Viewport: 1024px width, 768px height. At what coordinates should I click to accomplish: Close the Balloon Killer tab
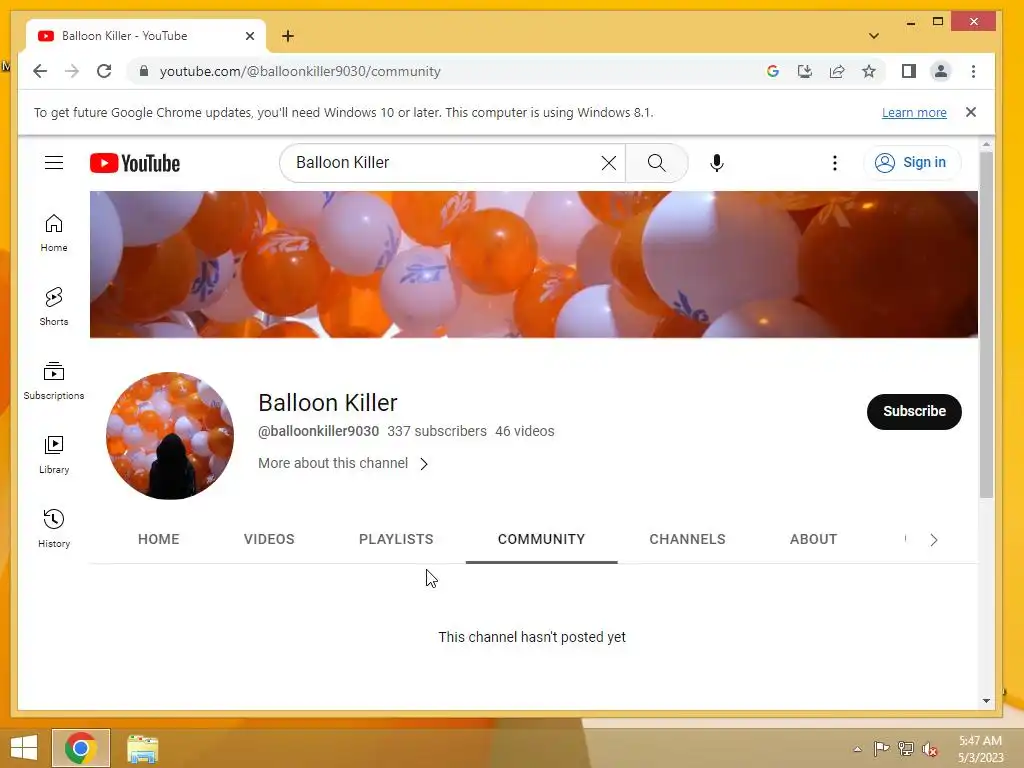pyautogui.click(x=249, y=36)
